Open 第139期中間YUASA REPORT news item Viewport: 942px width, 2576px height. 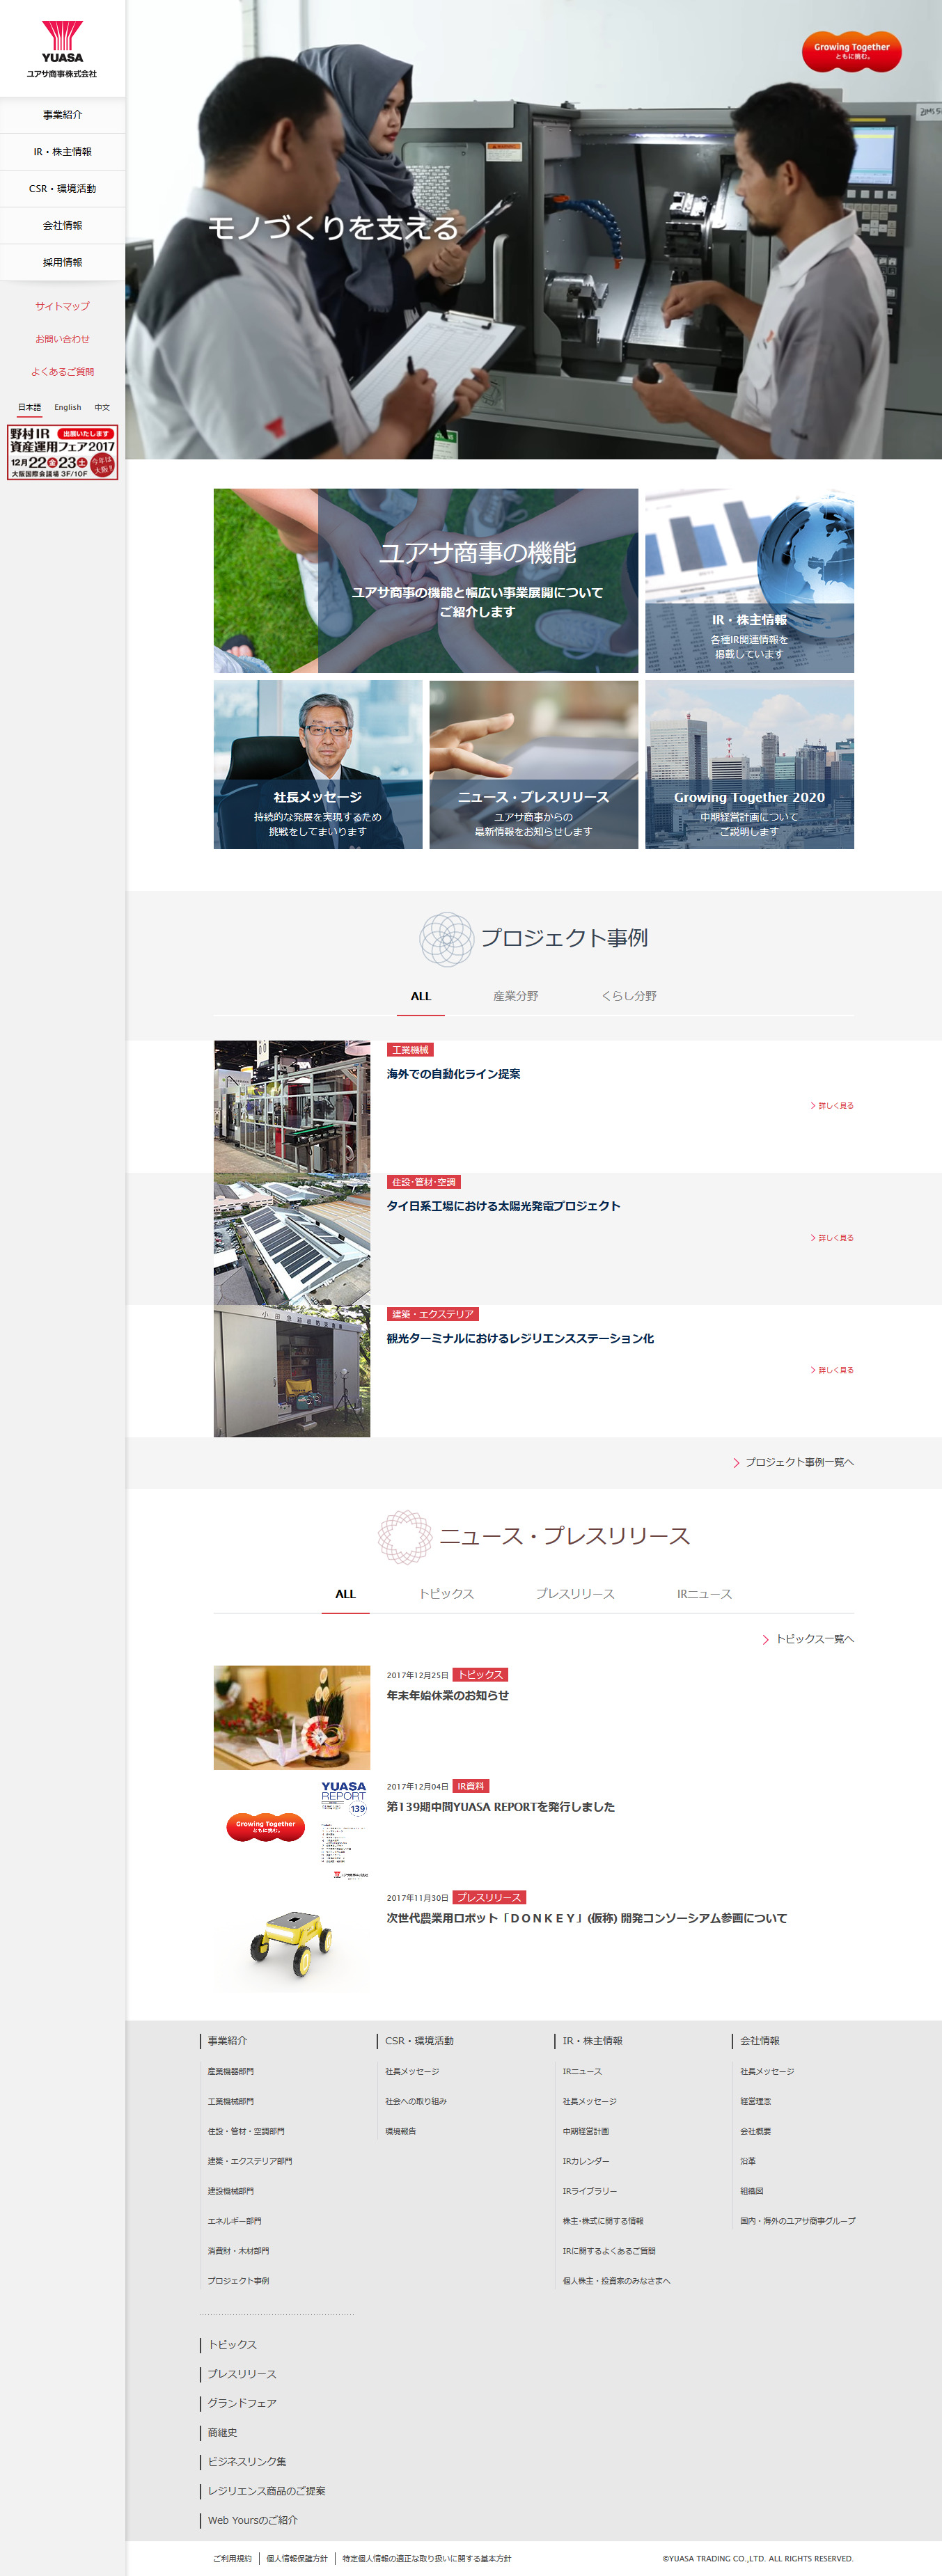pos(501,1807)
